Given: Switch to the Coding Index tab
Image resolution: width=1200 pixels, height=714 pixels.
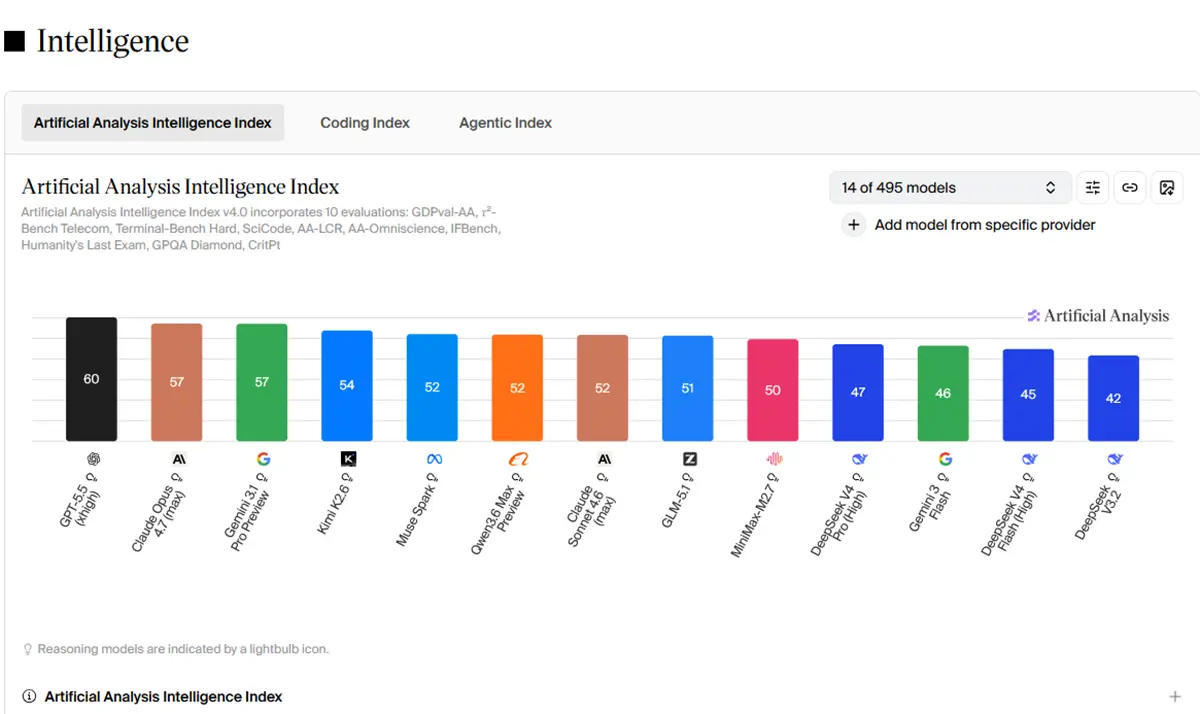Looking at the screenshot, I should 365,123.
